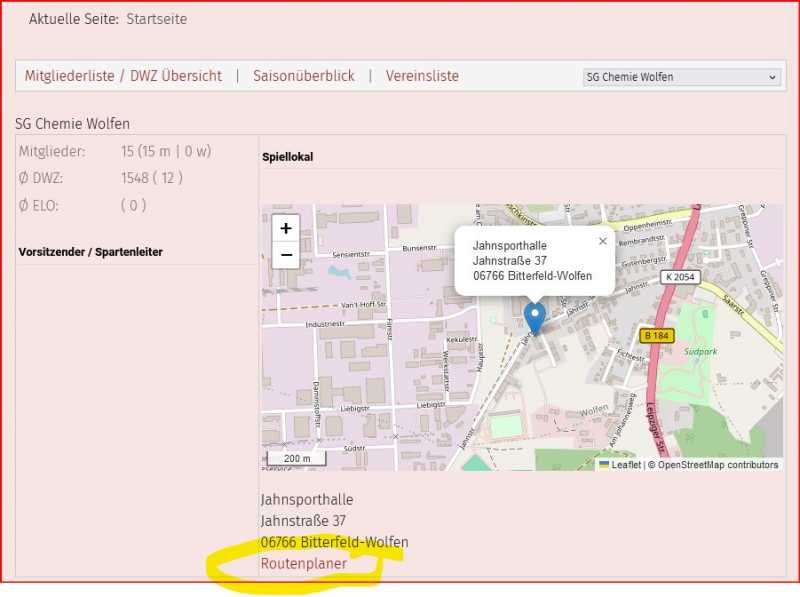Click the SG Chemie Wolfen heading
This screenshot has width=800, height=597.
pyautogui.click(x=72, y=124)
